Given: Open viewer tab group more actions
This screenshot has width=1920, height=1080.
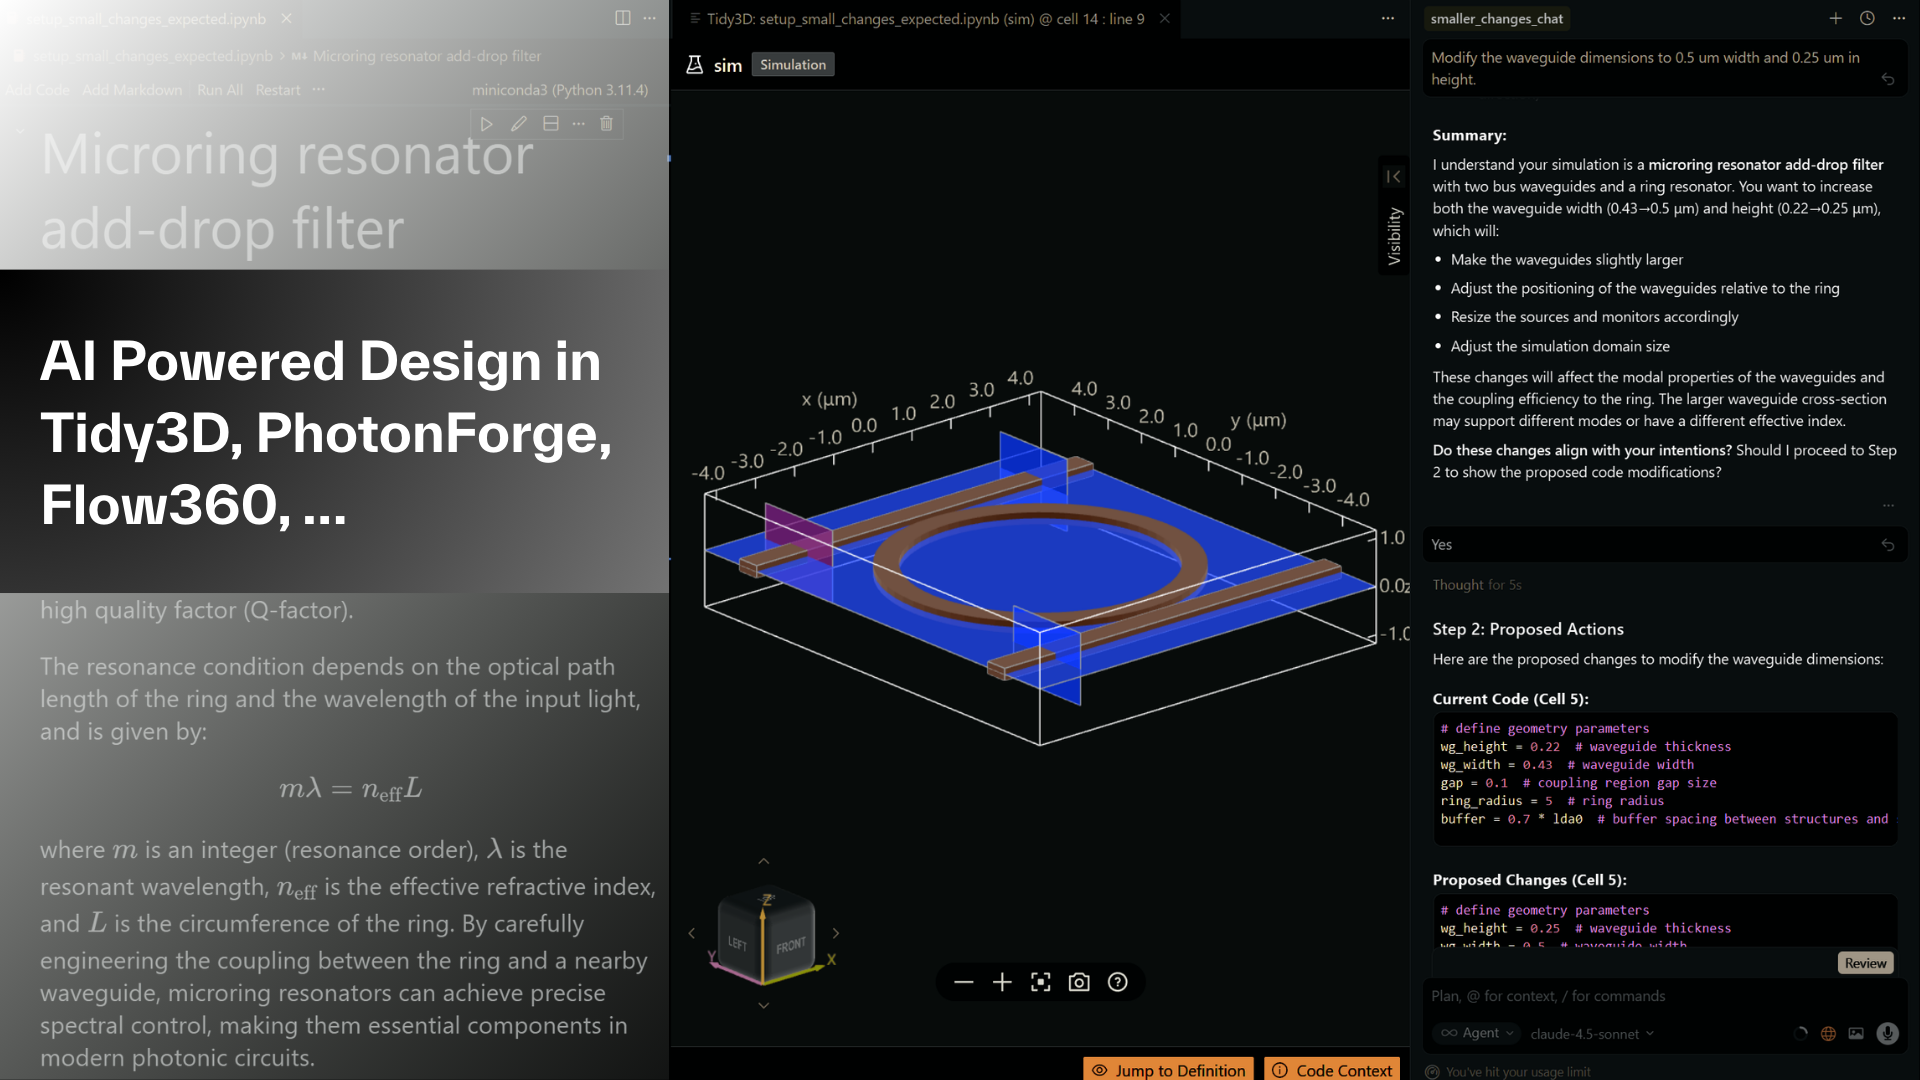Looking at the screenshot, I should (1388, 18).
